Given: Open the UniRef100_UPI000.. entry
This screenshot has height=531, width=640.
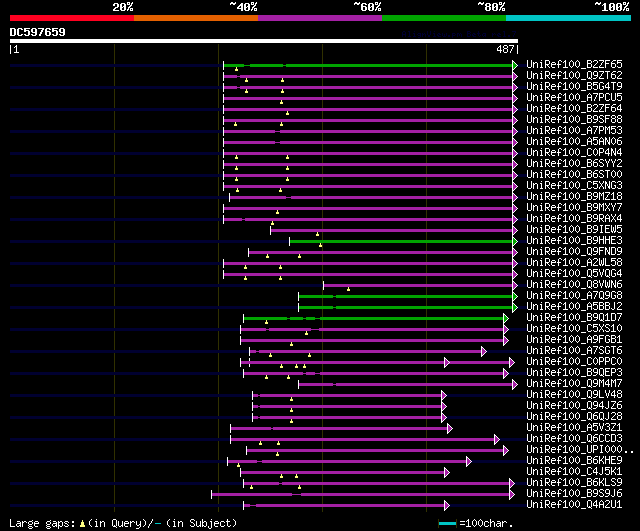Looking at the screenshot, I should coord(580,450).
